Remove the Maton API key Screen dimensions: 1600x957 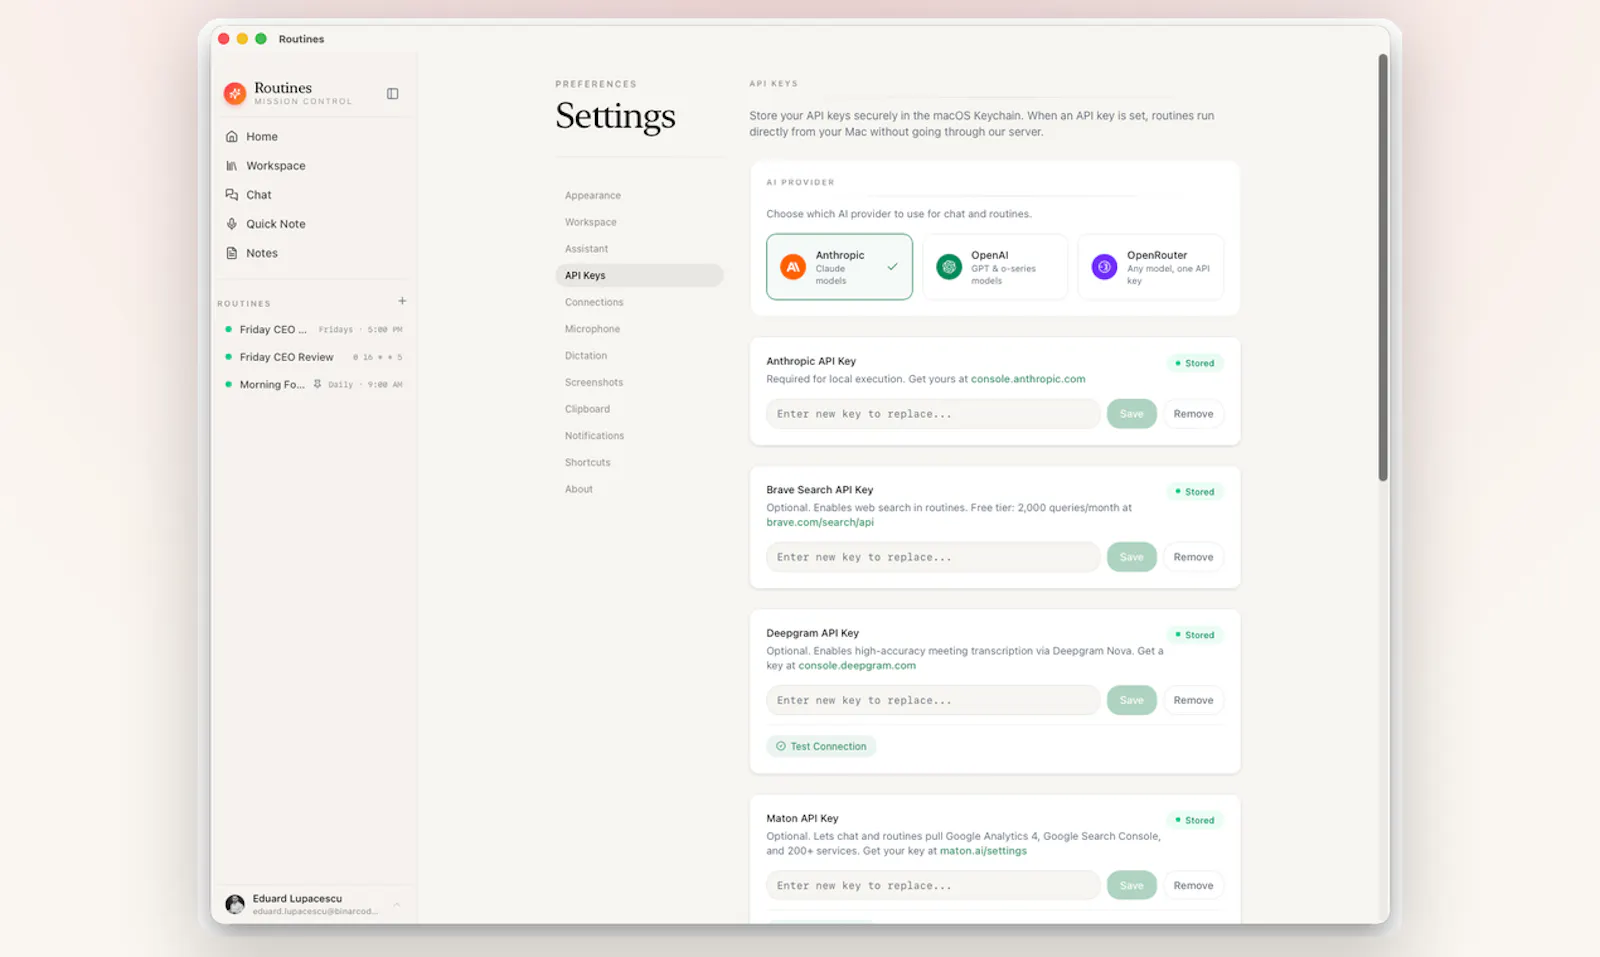(1193, 886)
